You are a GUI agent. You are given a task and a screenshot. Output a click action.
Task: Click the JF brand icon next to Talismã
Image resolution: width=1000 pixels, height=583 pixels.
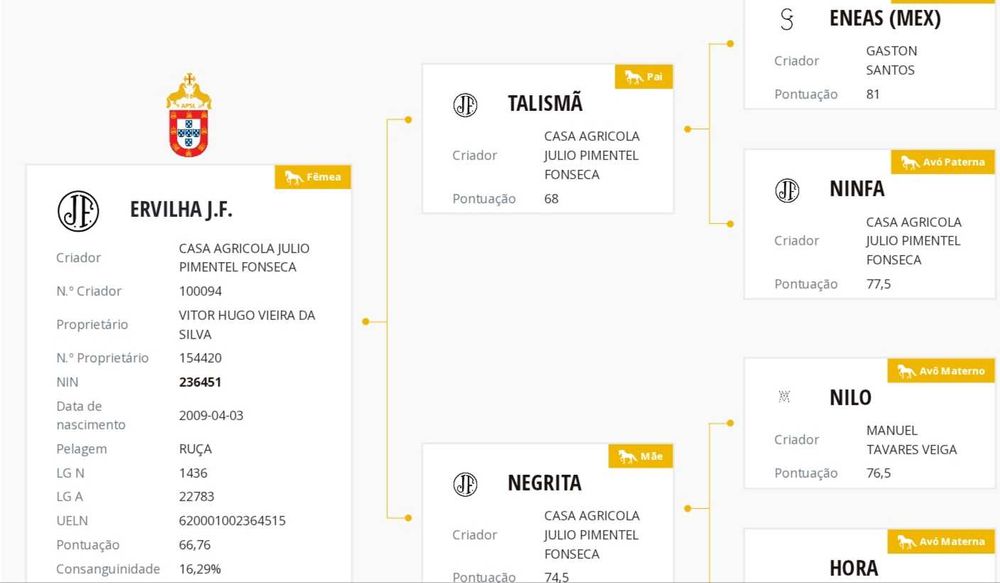point(465,105)
